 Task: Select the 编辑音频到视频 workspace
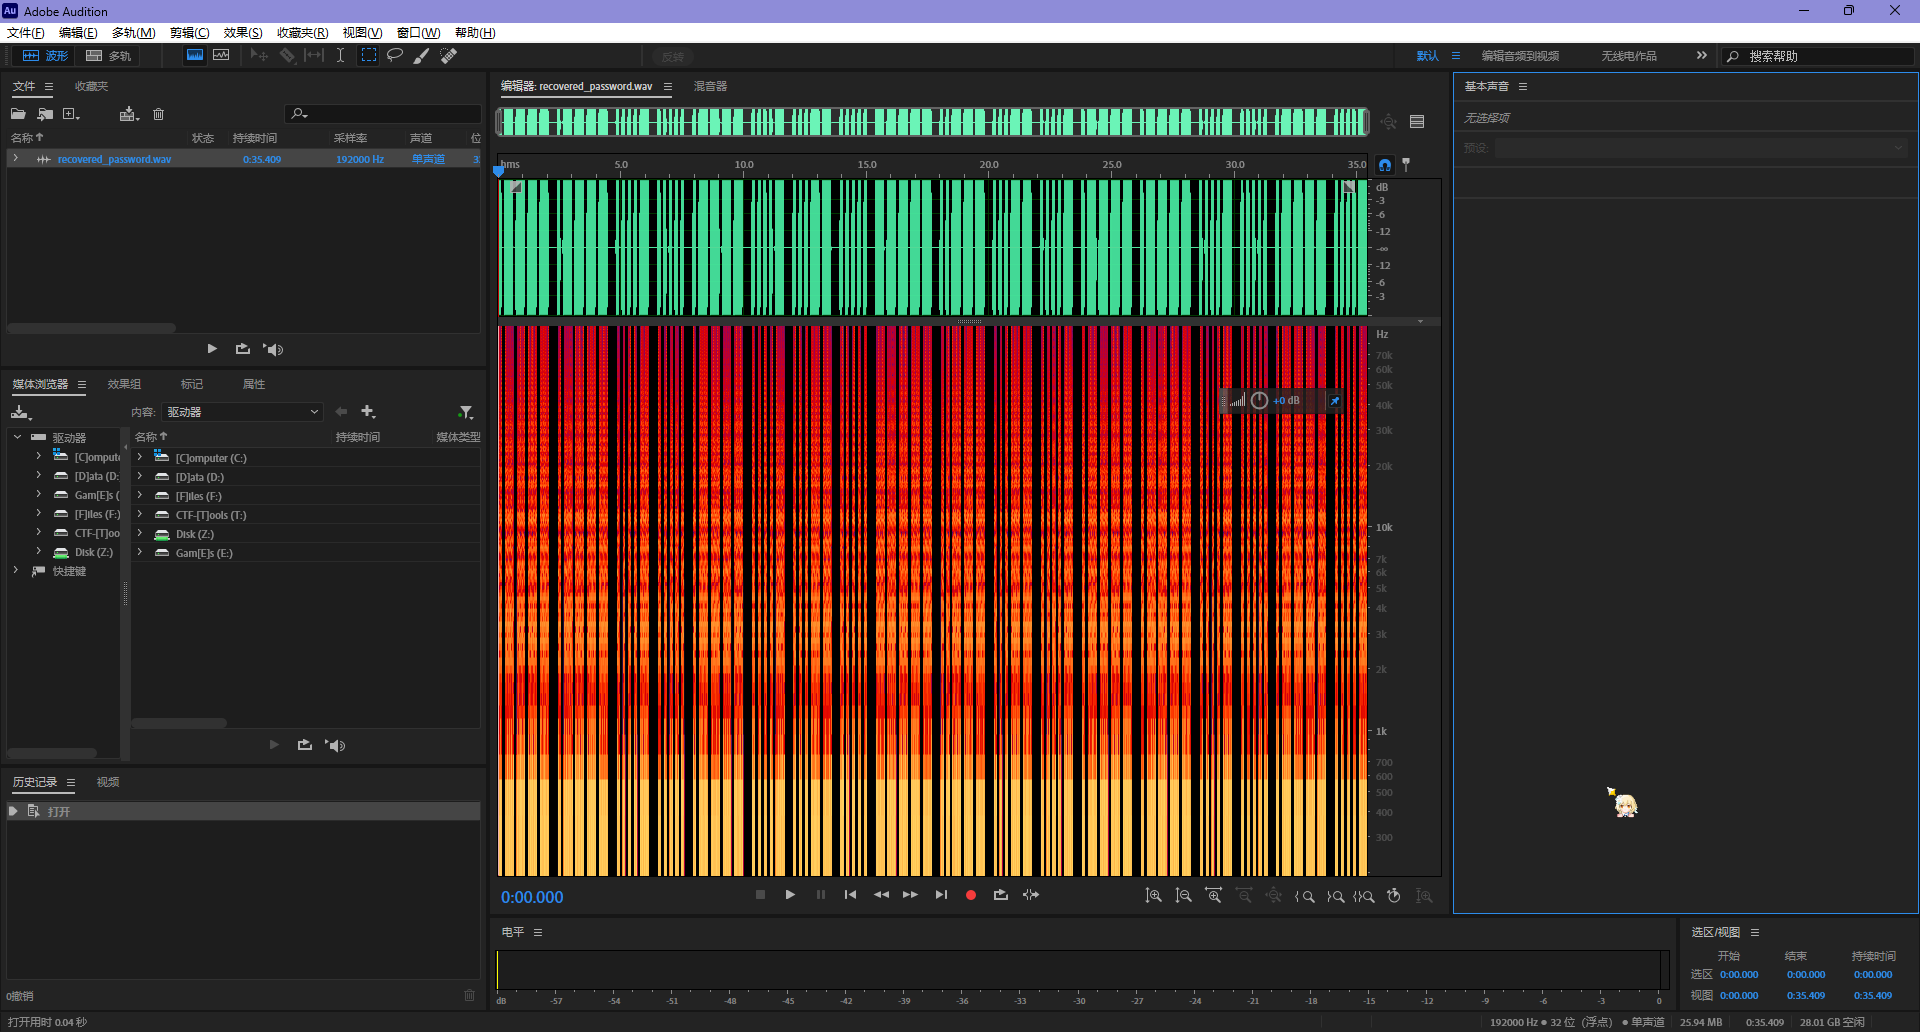pyautogui.click(x=1519, y=56)
